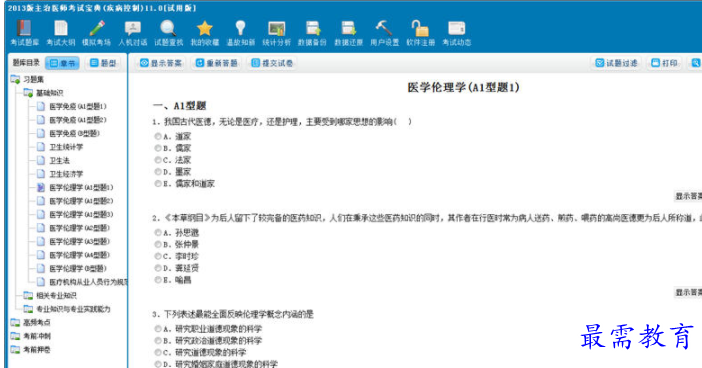Choose option C 李时珍 for question 2
The image size is (702, 368).
pos(158,256)
